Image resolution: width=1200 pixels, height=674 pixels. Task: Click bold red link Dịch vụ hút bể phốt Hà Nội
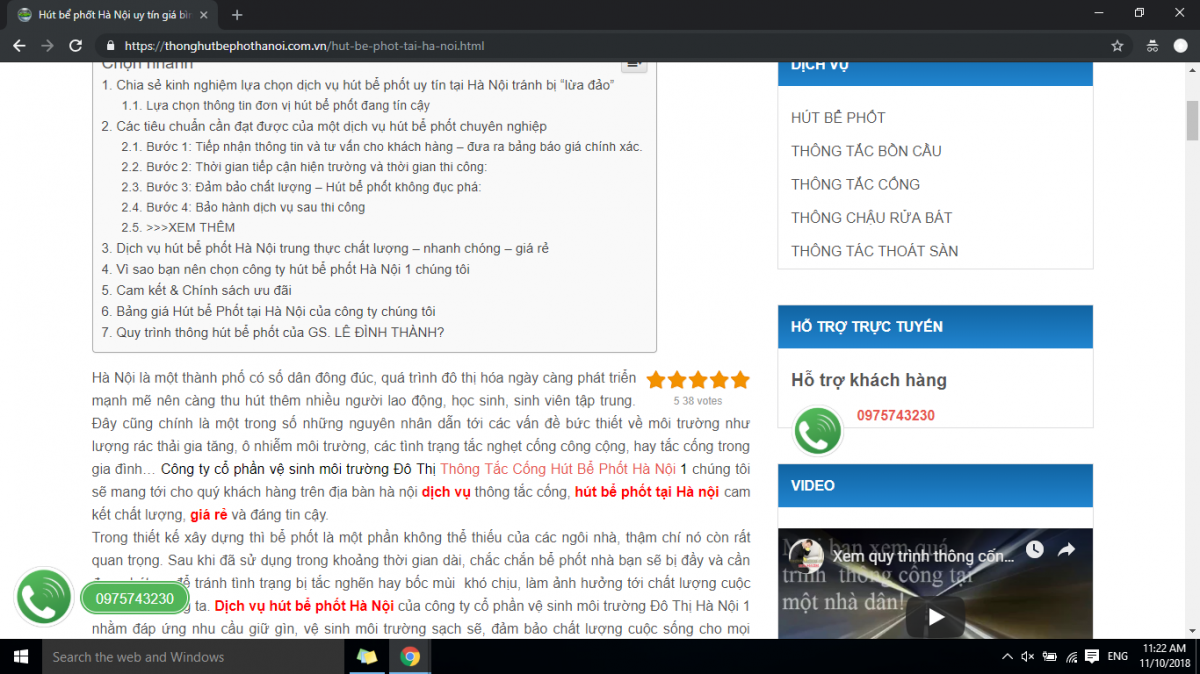[x=304, y=606]
